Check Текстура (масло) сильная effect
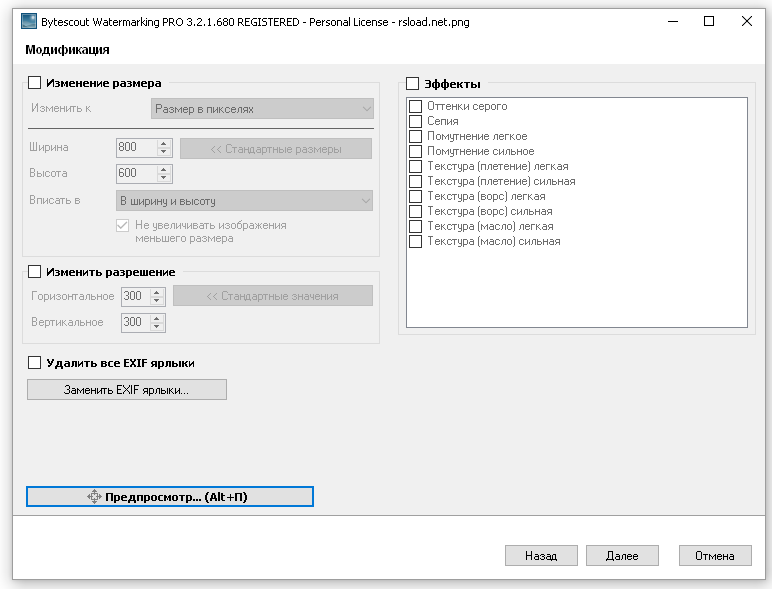Image resolution: width=772 pixels, height=589 pixels. pos(416,241)
